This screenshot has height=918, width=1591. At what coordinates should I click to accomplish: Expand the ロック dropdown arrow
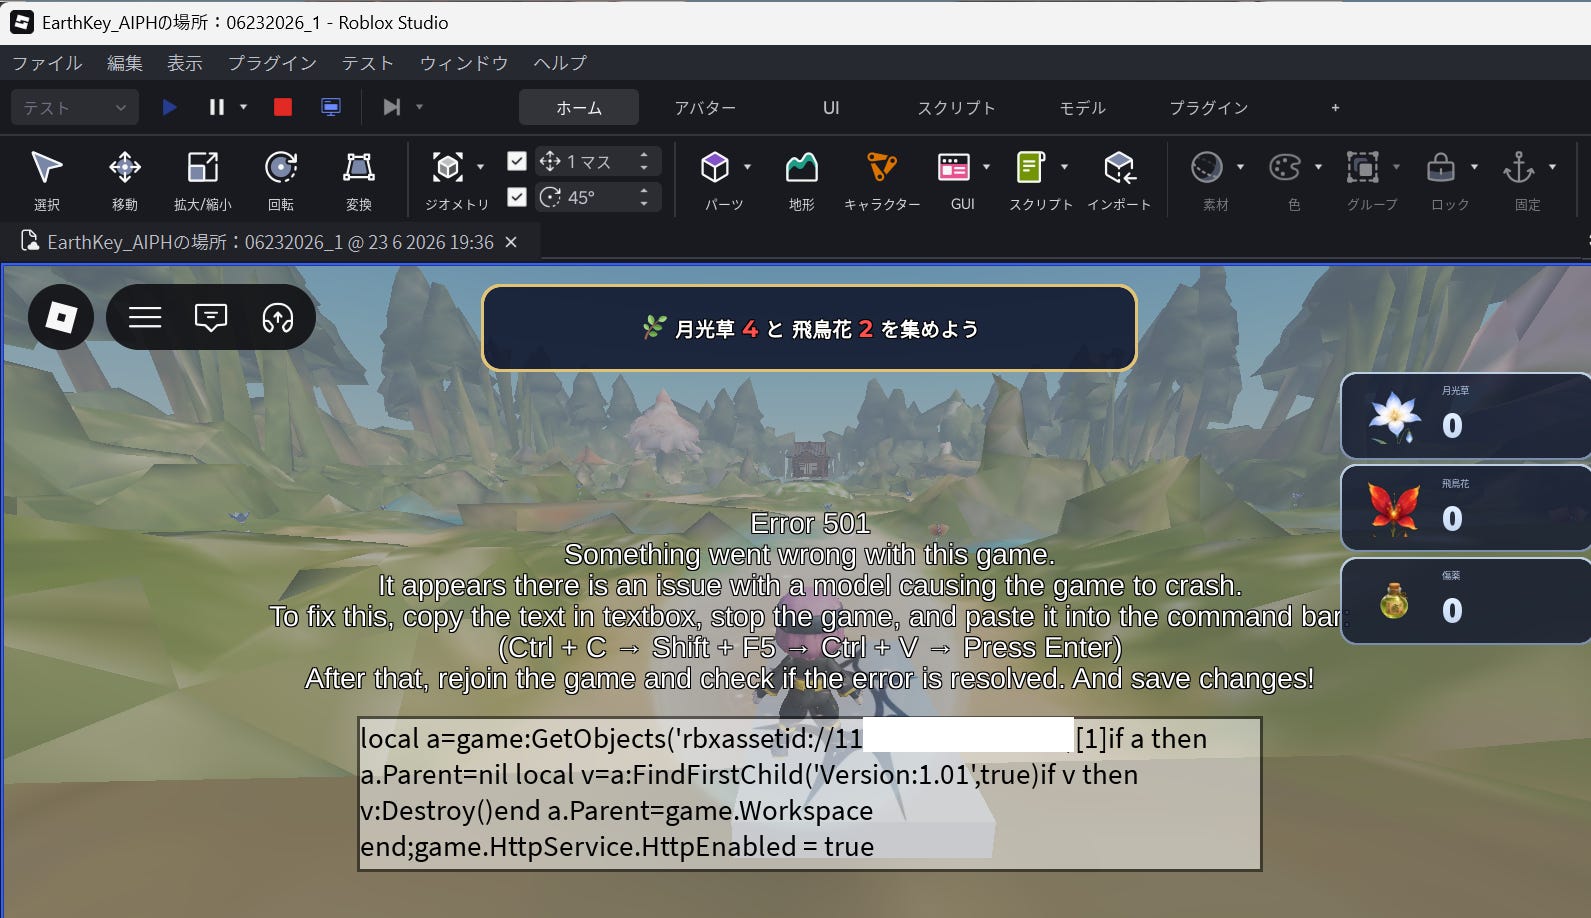tap(1474, 167)
